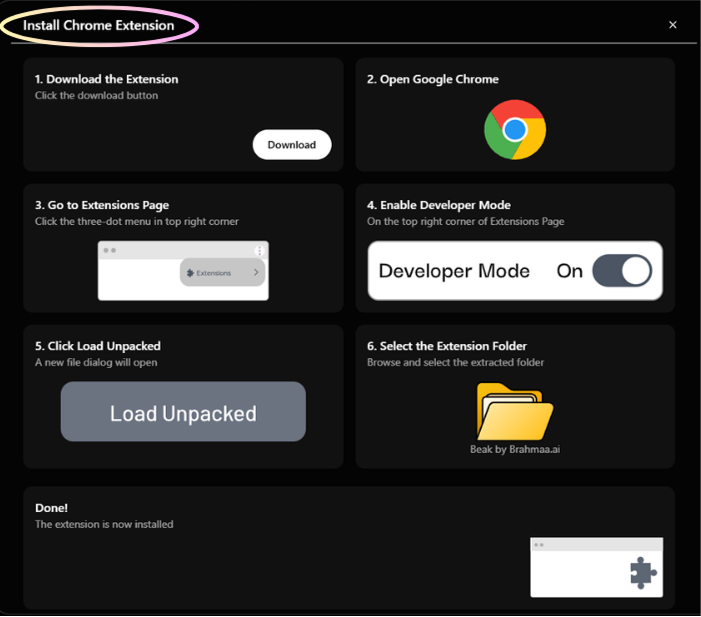Click the Load Unpacked button
This screenshot has height=617, width=701.
click(x=183, y=411)
